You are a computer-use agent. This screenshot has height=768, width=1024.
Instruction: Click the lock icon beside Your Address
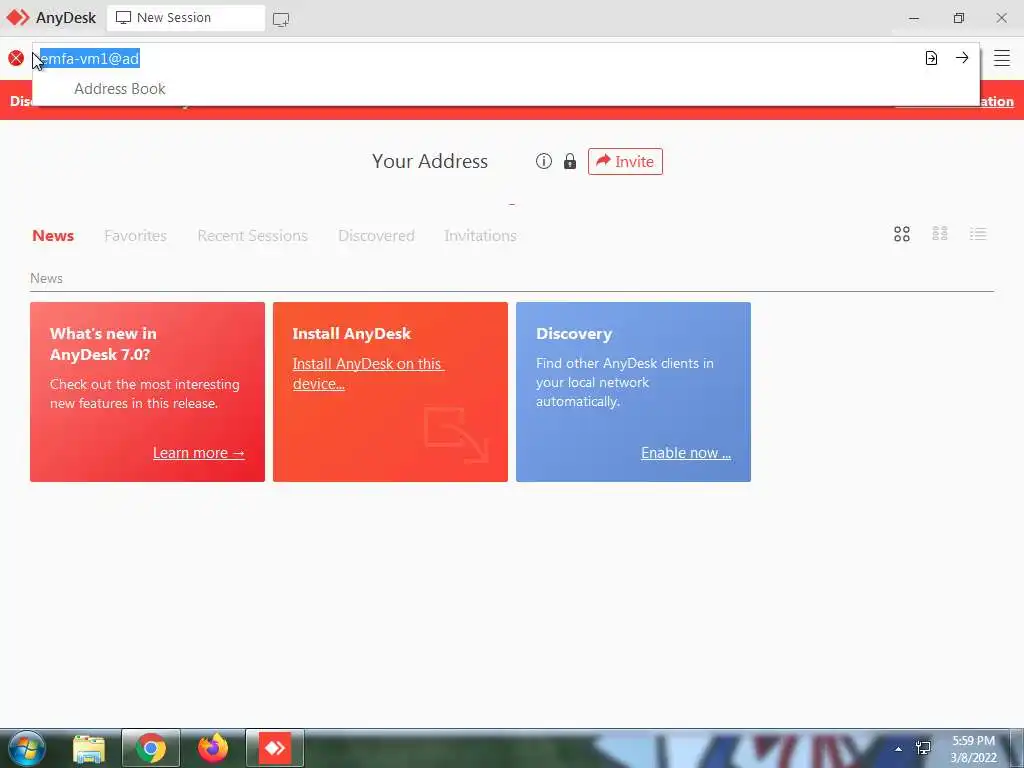570,161
